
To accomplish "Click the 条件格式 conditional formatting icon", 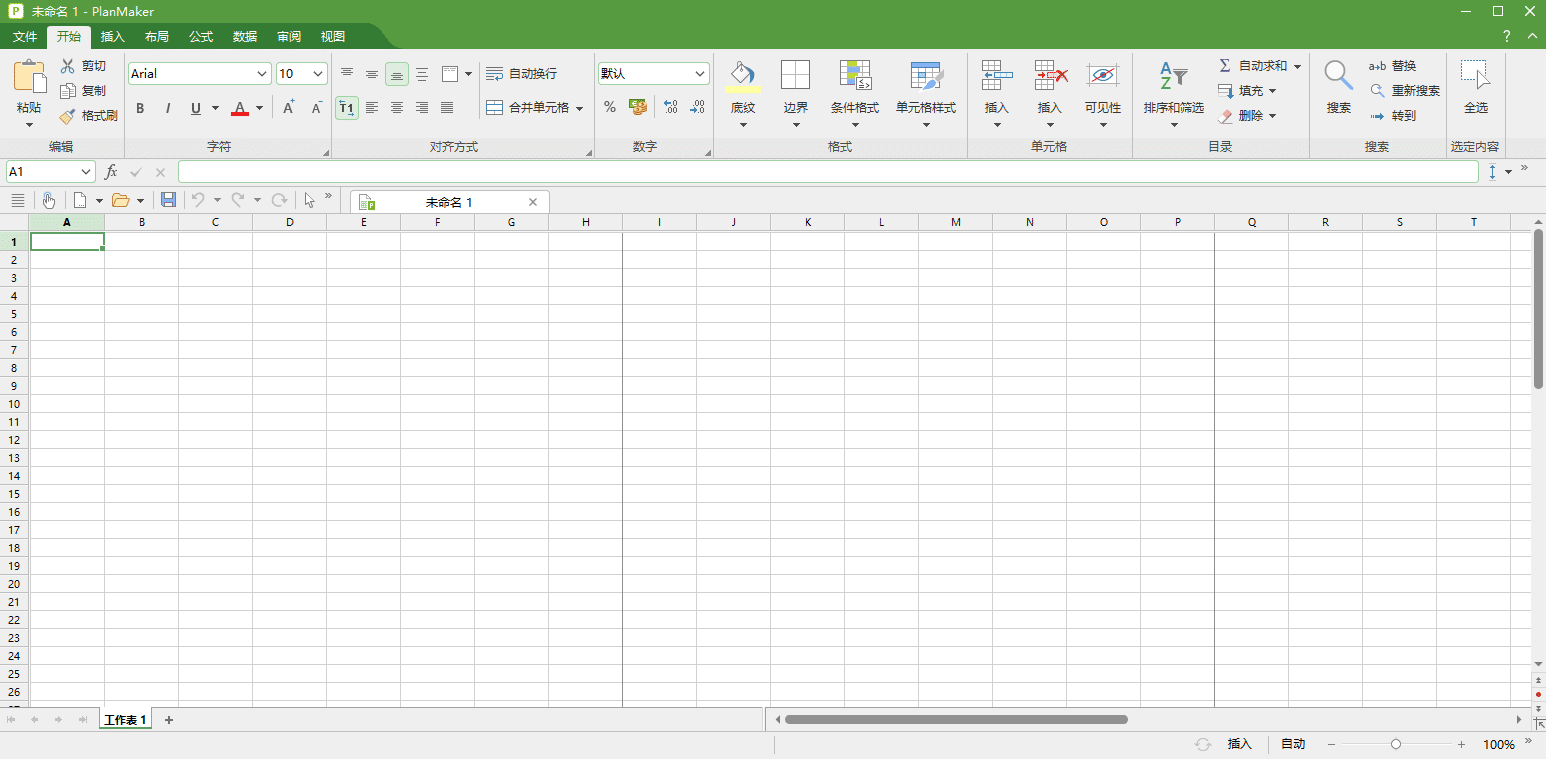I will (855, 75).
